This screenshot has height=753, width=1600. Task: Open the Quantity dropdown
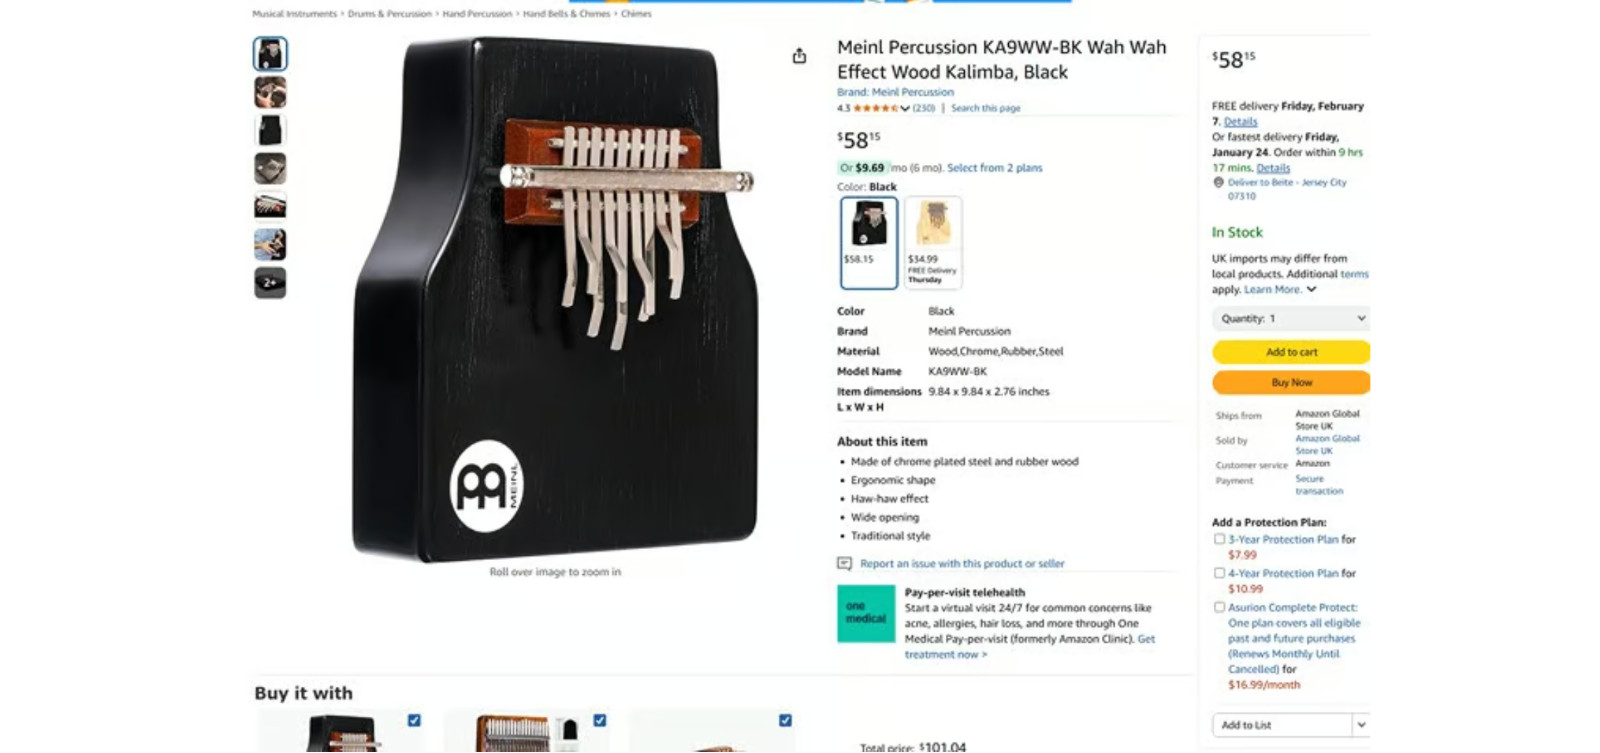pos(1291,319)
